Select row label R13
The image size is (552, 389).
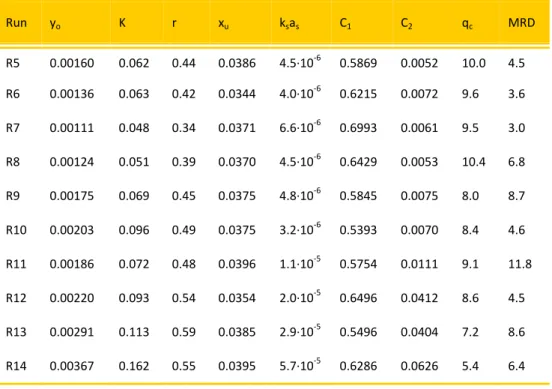click(x=16, y=332)
